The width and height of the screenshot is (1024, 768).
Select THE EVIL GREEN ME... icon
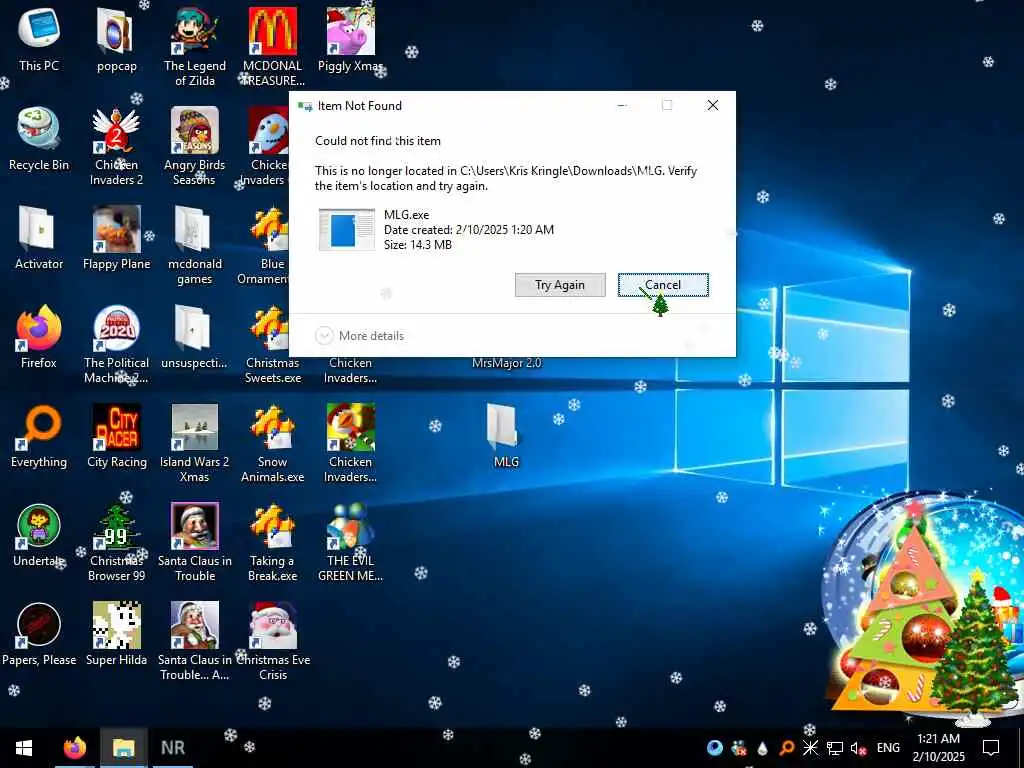pyautogui.click(x=350, y=543)
